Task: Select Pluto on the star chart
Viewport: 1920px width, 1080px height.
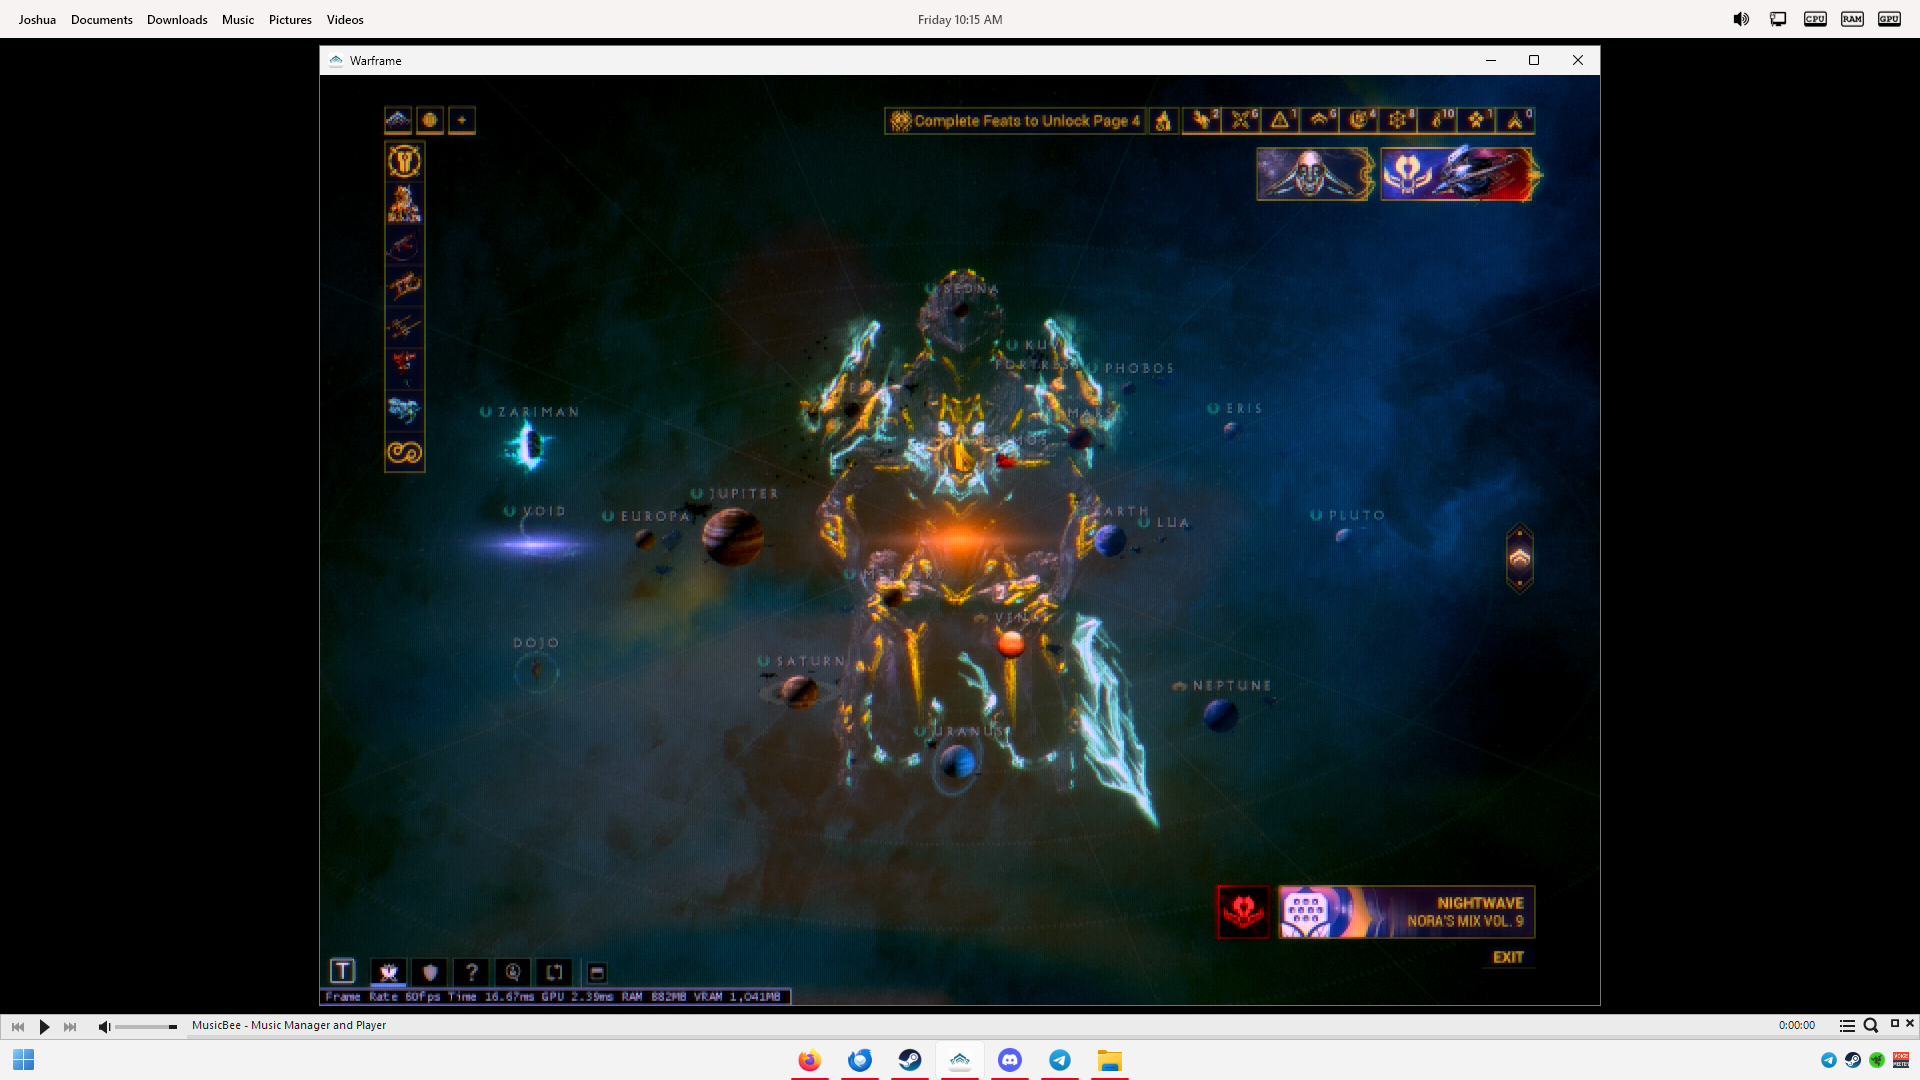Action: pos(1343,536)
